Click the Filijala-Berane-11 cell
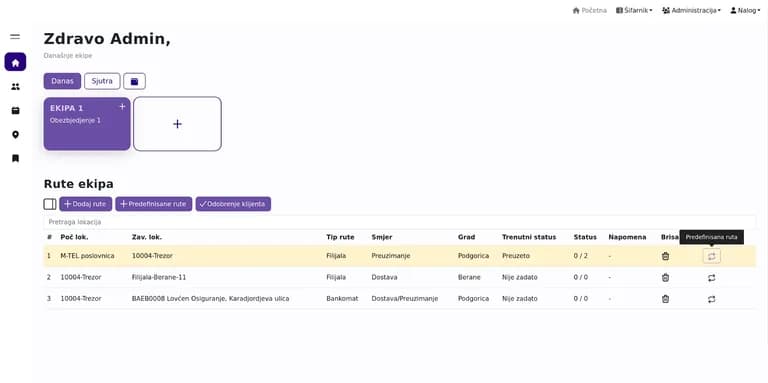The height and width of the screenshot is (383, 768). pyautogui.click(x=159, y=278)
